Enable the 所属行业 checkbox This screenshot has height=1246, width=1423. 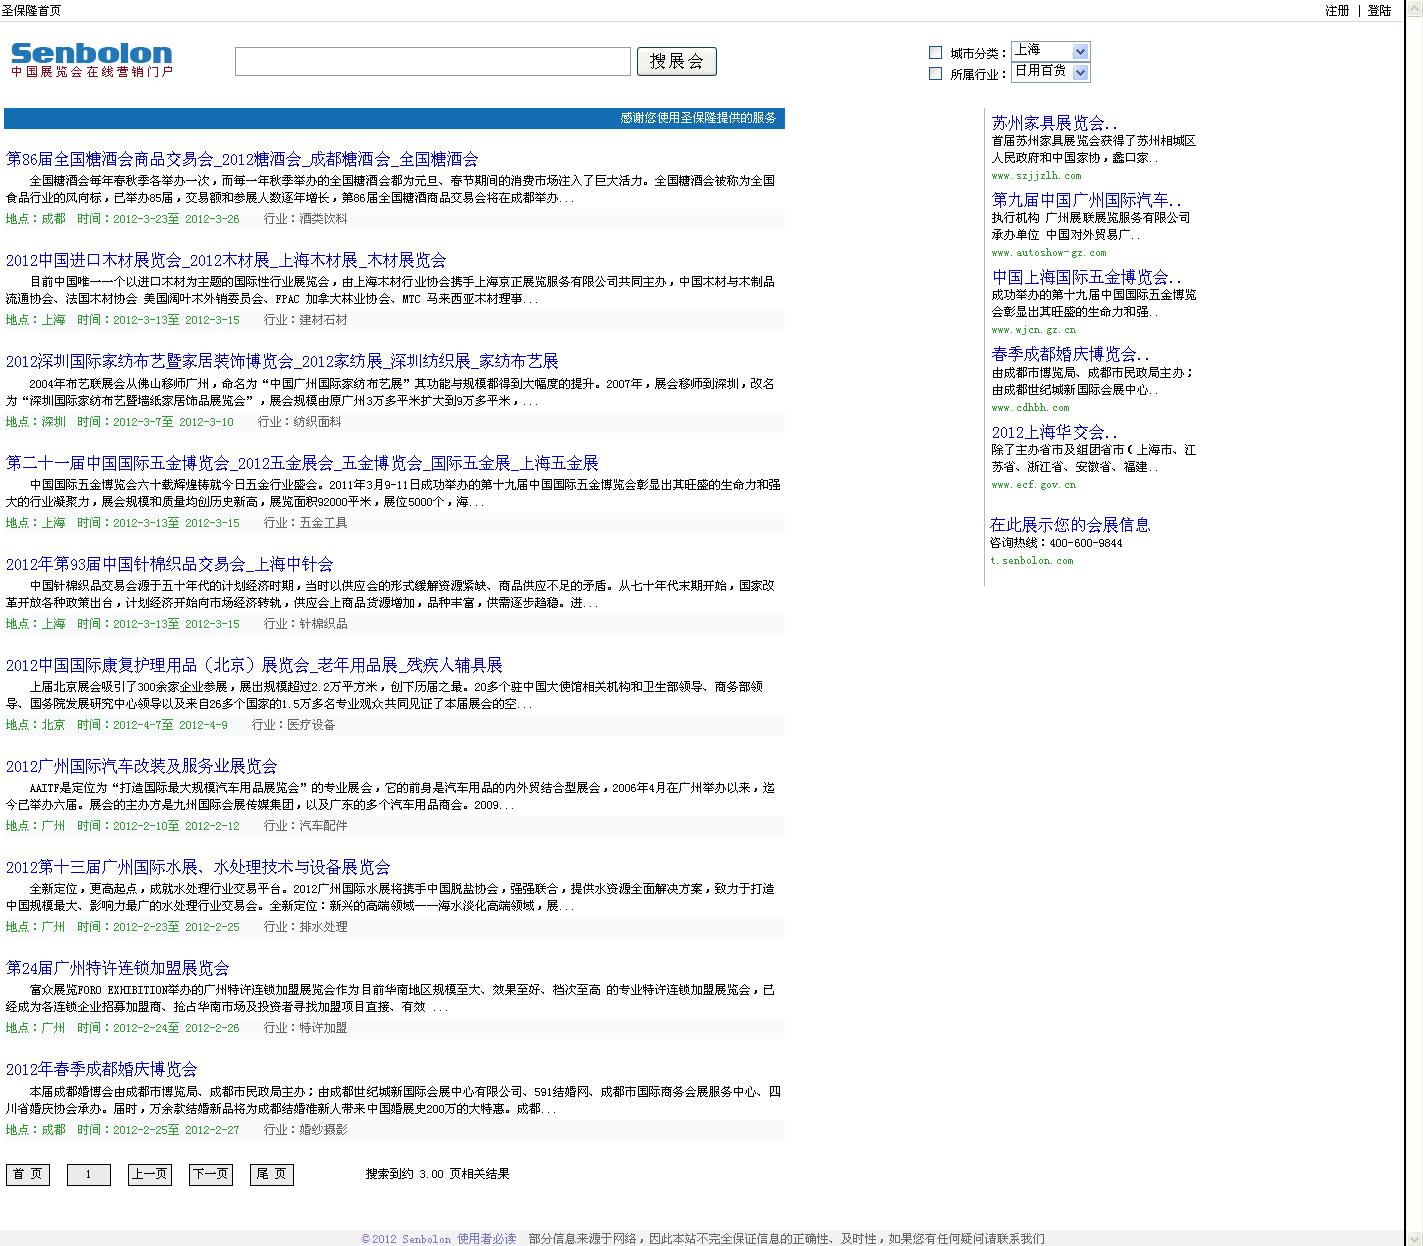click(x=935, y=73)
